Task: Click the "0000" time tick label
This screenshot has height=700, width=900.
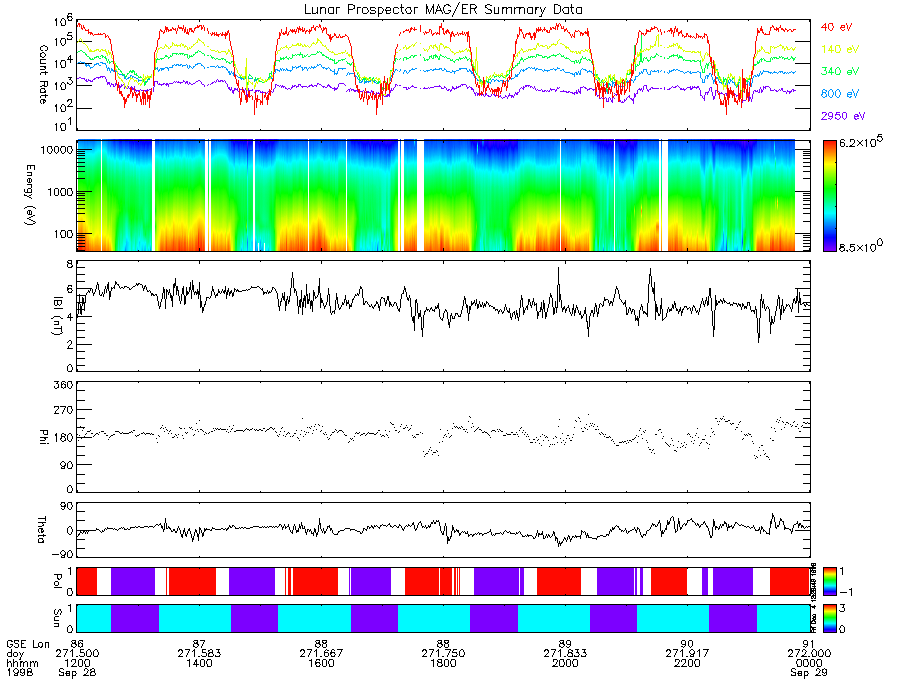Action: click(x=809, y=663)
